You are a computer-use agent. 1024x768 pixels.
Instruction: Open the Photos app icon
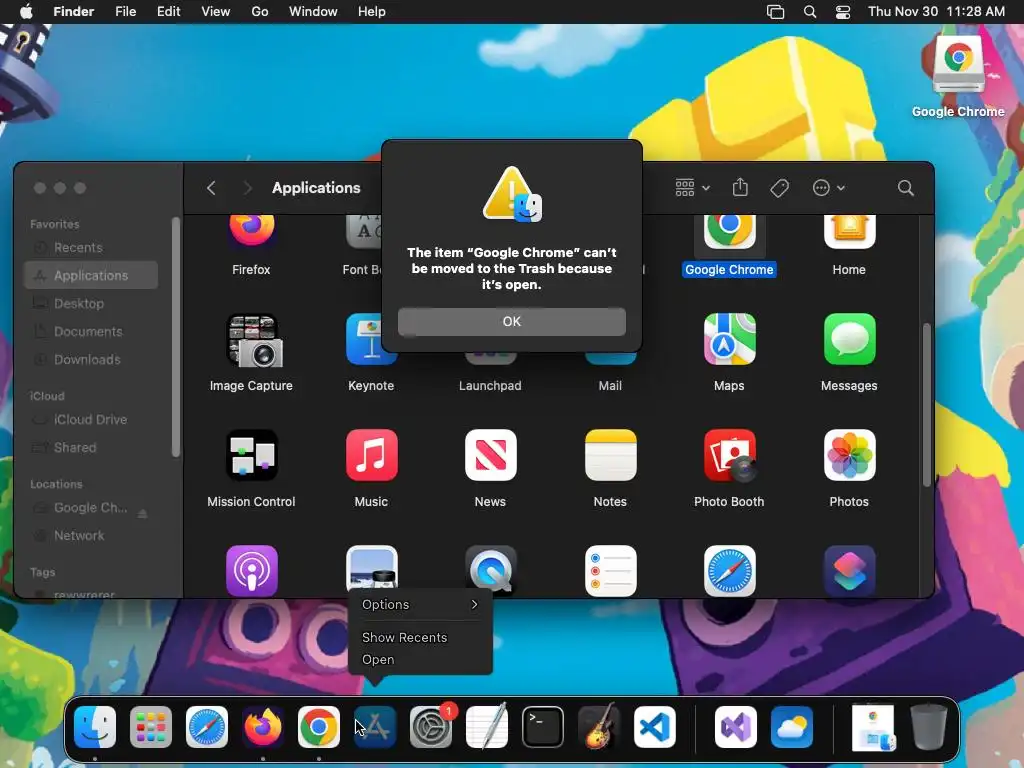pos(849,455)
